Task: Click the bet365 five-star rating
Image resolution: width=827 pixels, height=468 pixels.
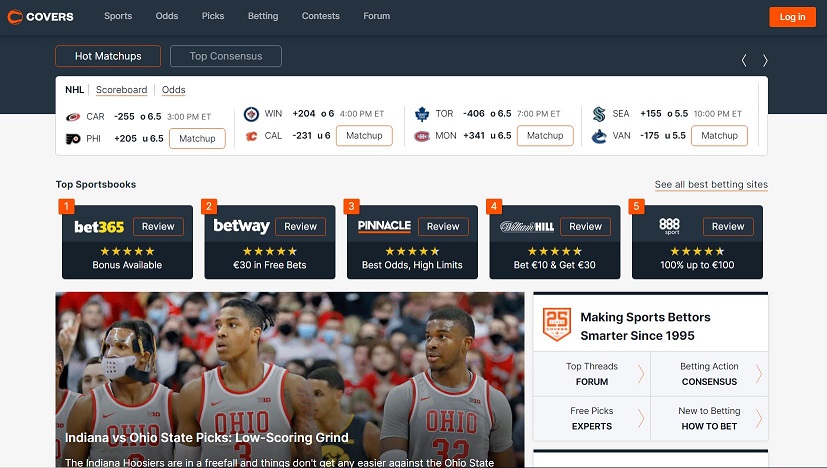Action: pos(127,251)
